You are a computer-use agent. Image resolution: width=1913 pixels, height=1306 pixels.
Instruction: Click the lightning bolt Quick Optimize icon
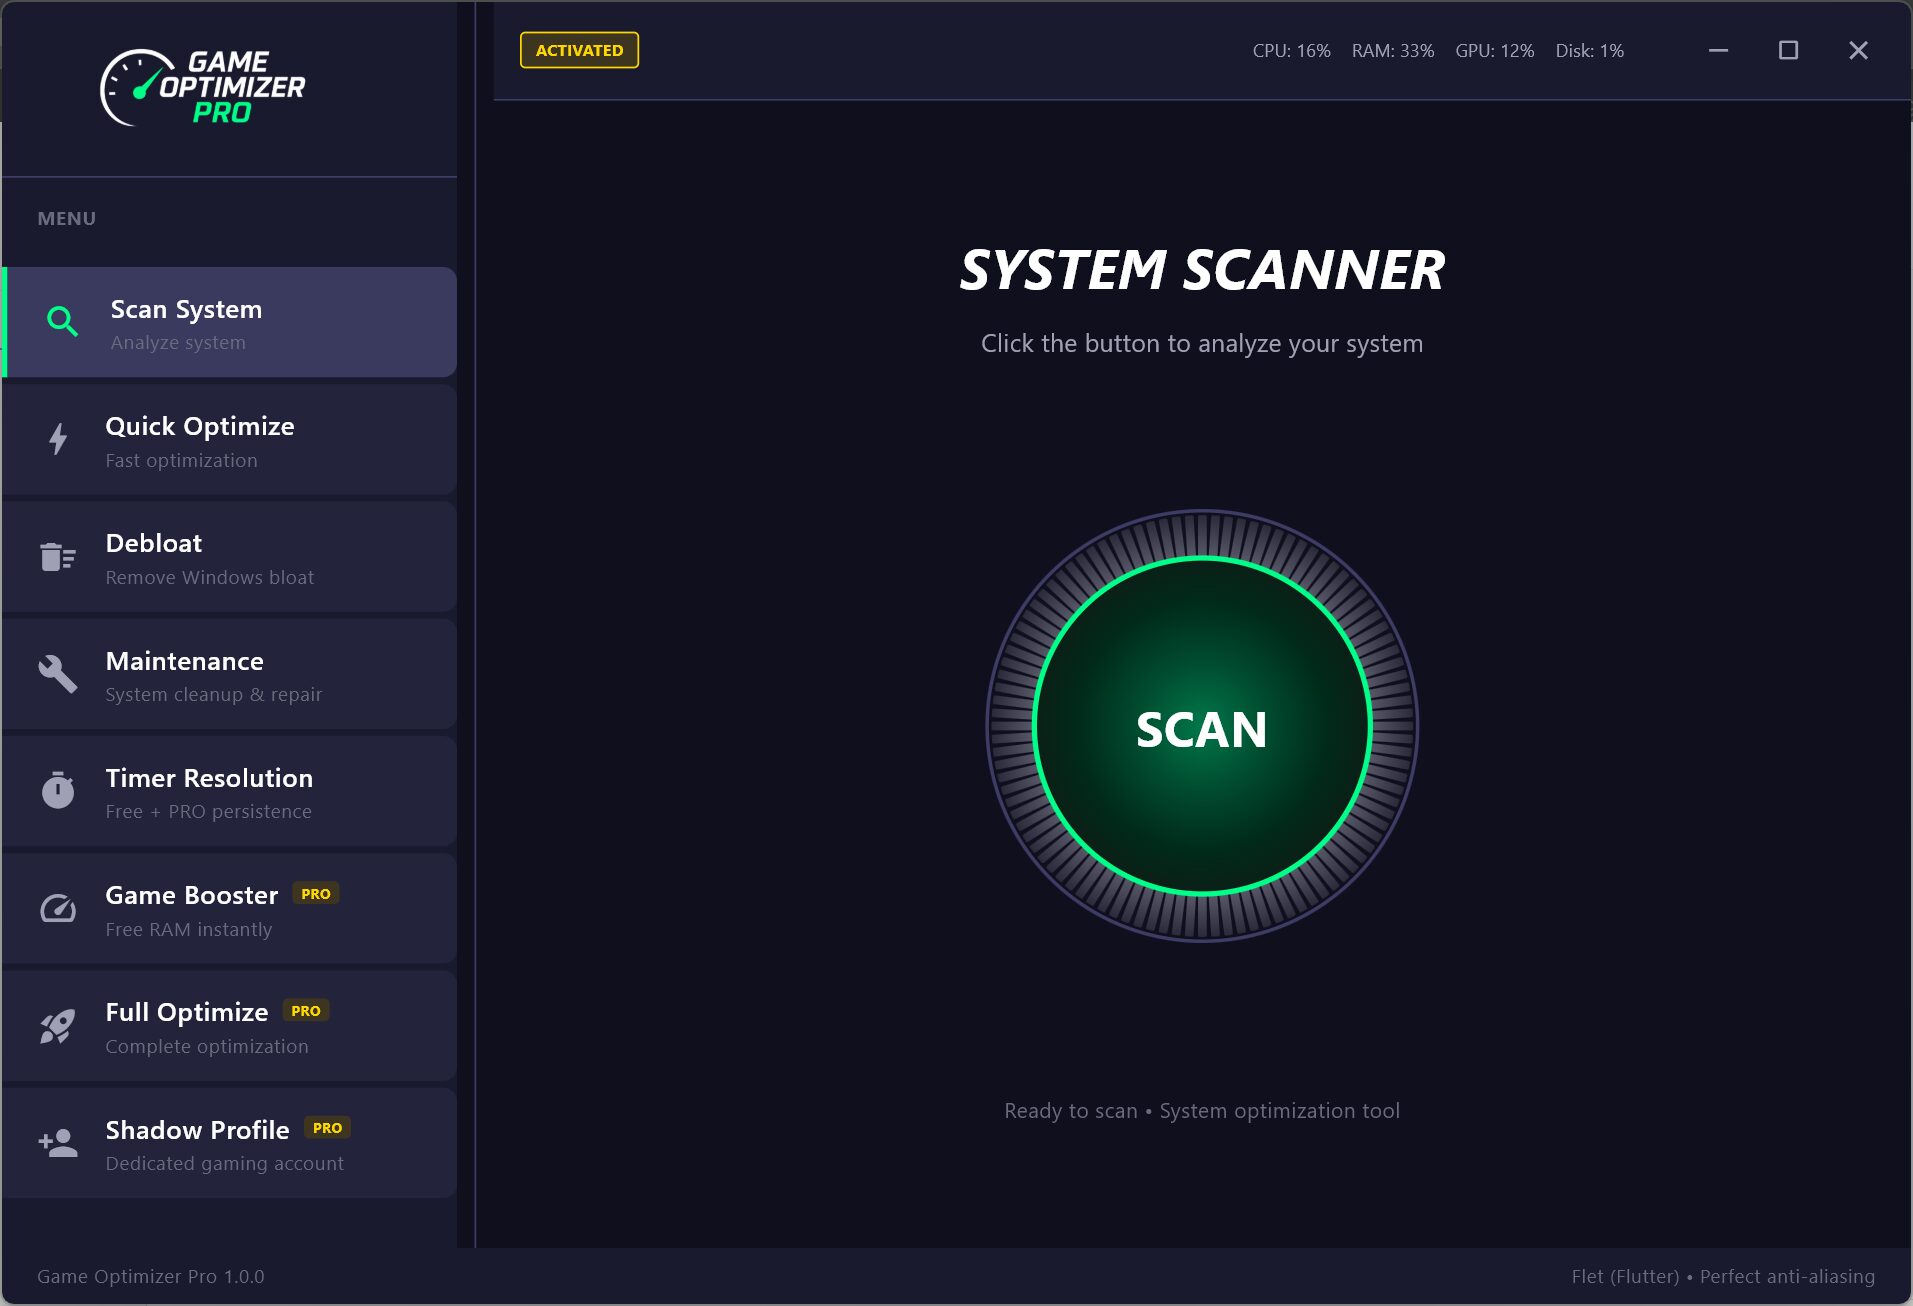click(58, 439)
